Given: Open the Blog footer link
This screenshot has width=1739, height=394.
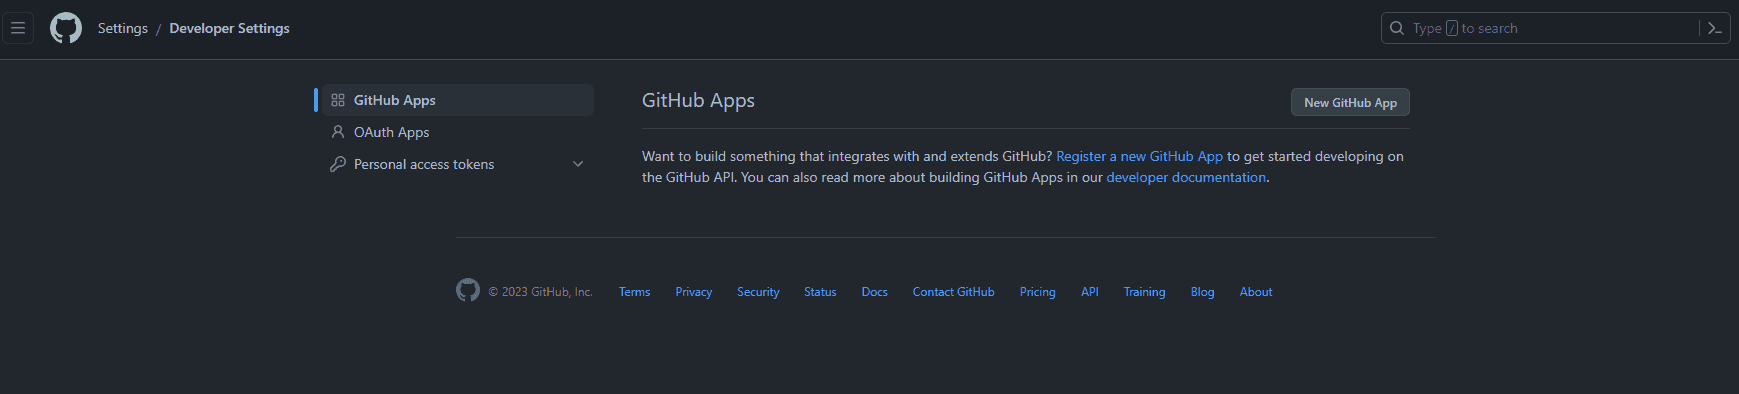Looking at the screenshot, I should point(1202,292).
